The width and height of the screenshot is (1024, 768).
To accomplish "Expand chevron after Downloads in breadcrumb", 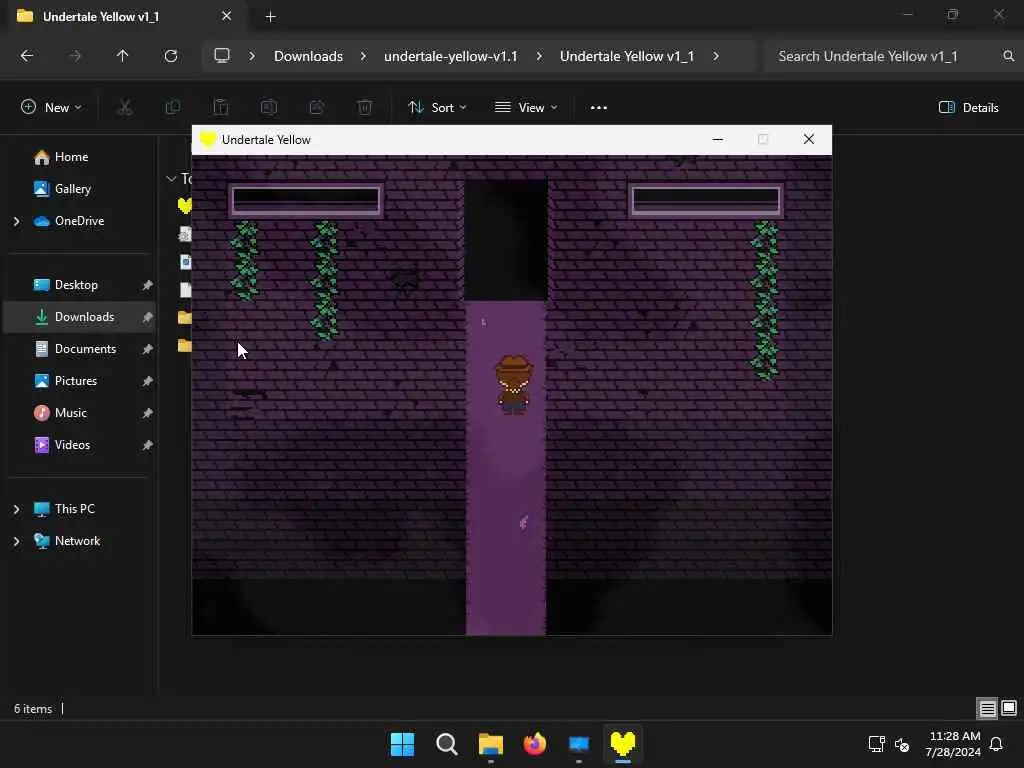I will pyautogui.click(x=363, y=56).
